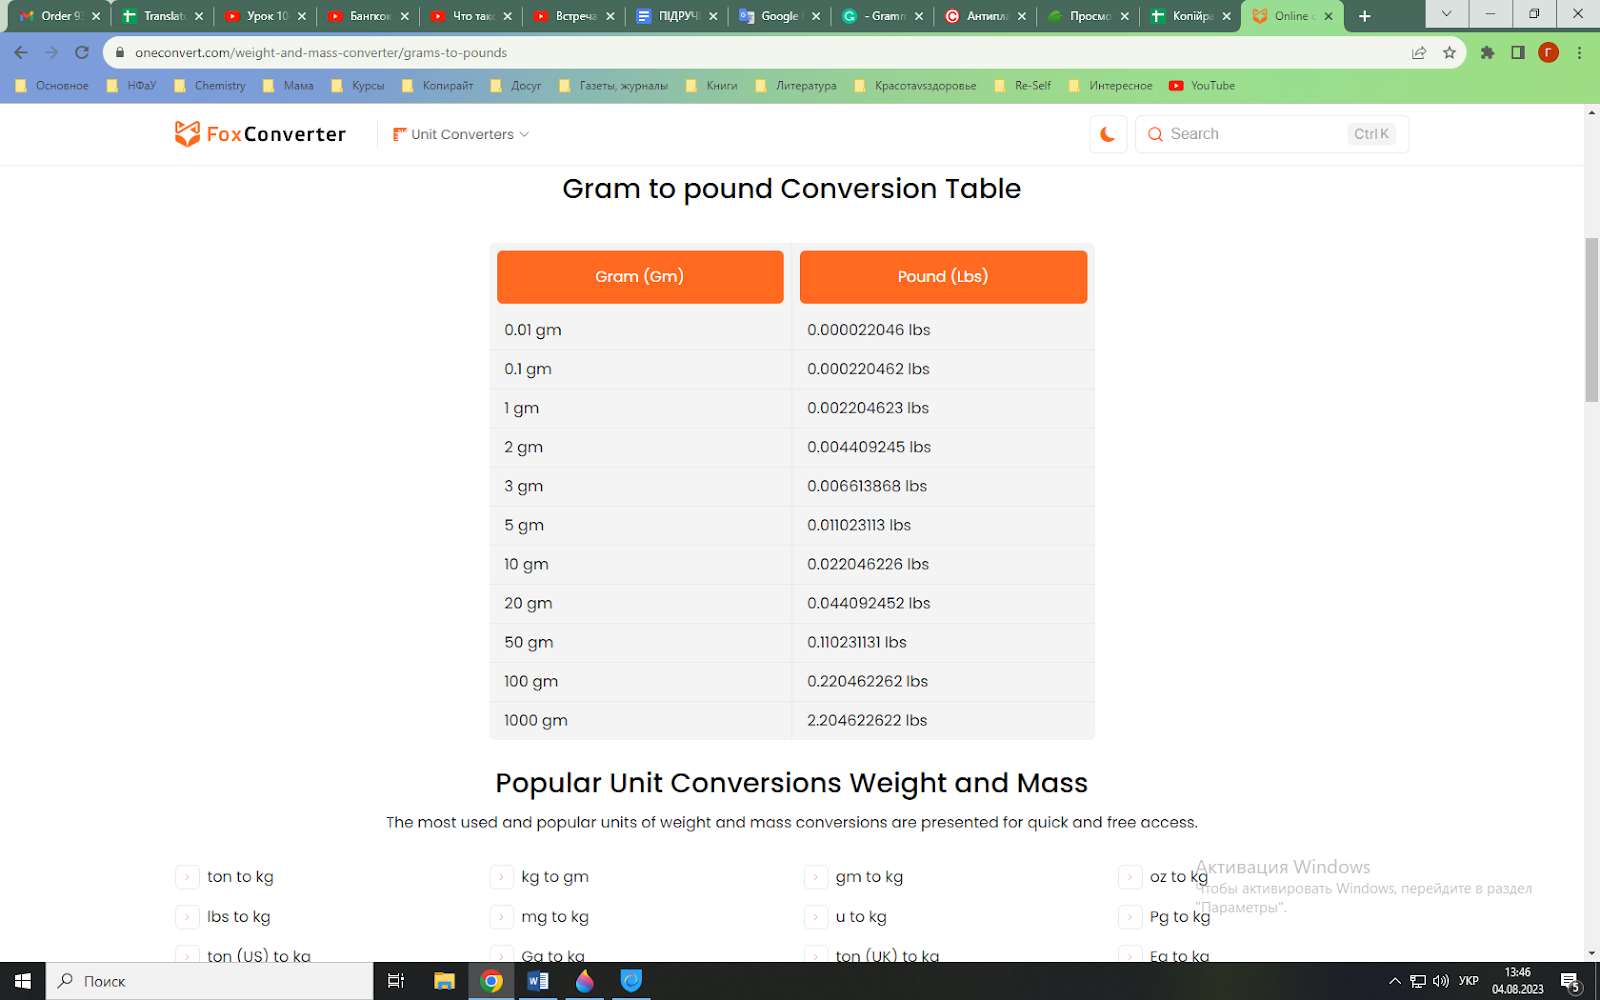The image size is (1600, 1000).
Task: Select the 2.204622622 lbs value
Action: click(x=867, y=720)
